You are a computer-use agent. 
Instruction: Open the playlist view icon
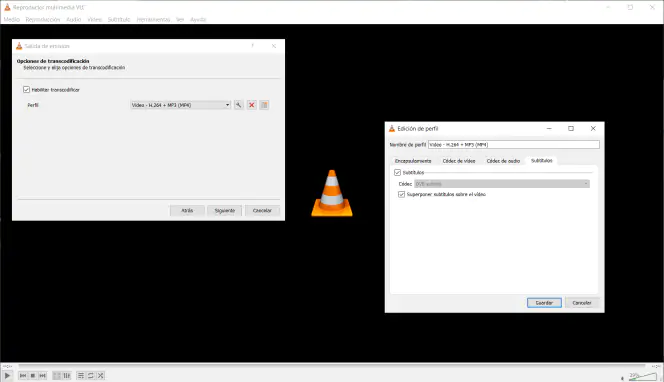[x=81, y=376]
